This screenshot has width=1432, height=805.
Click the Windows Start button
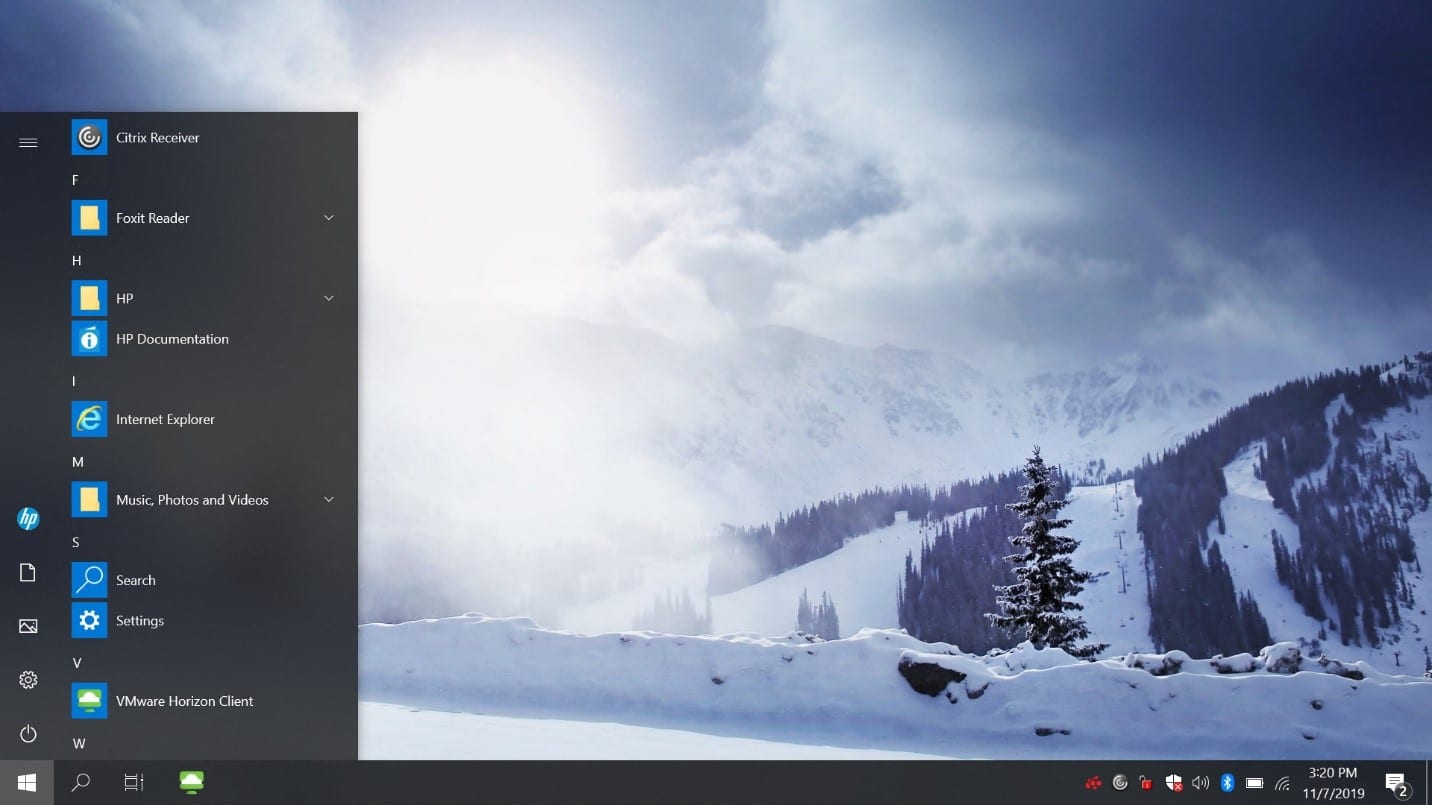click(27, 782)
